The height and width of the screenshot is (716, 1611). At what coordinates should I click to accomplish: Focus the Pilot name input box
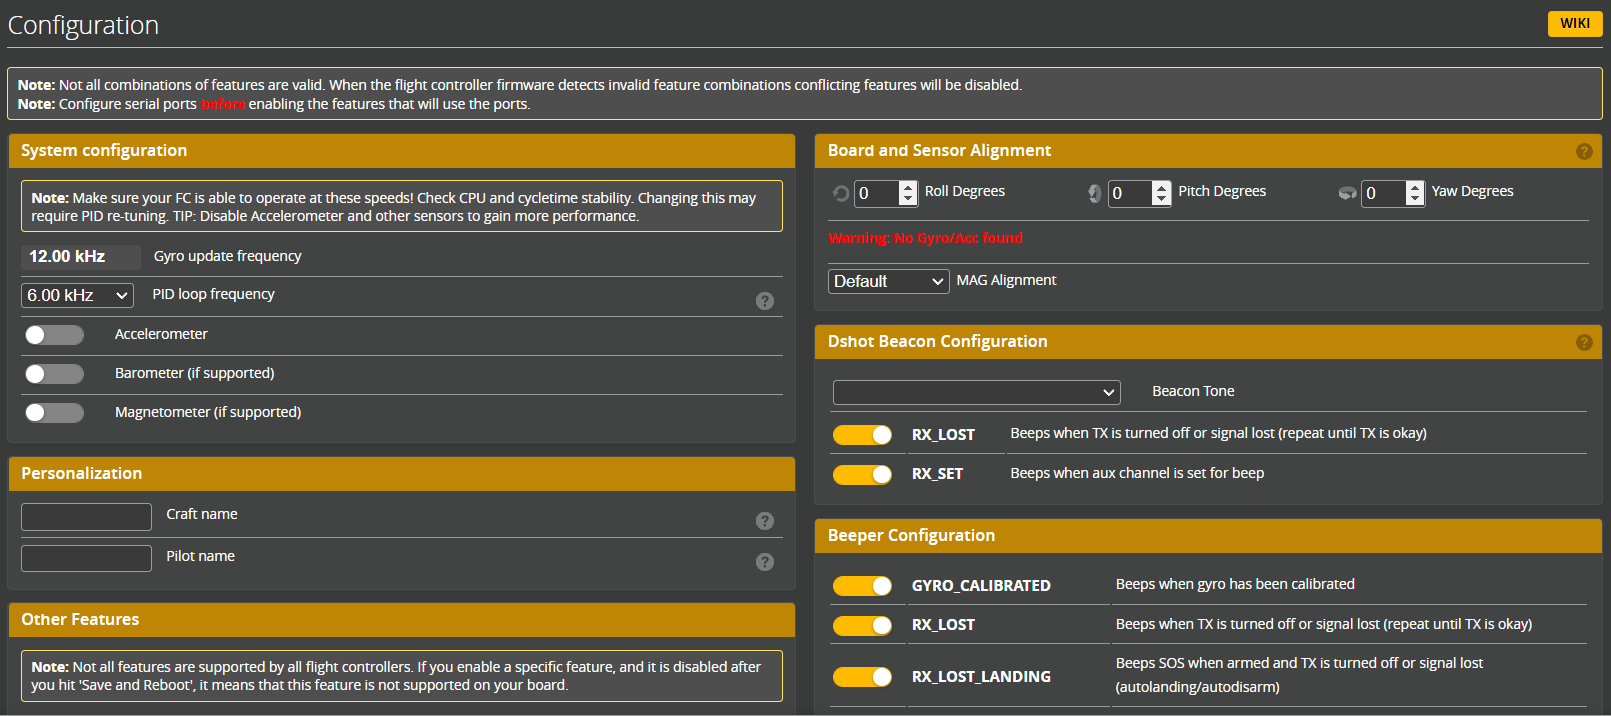86,558
